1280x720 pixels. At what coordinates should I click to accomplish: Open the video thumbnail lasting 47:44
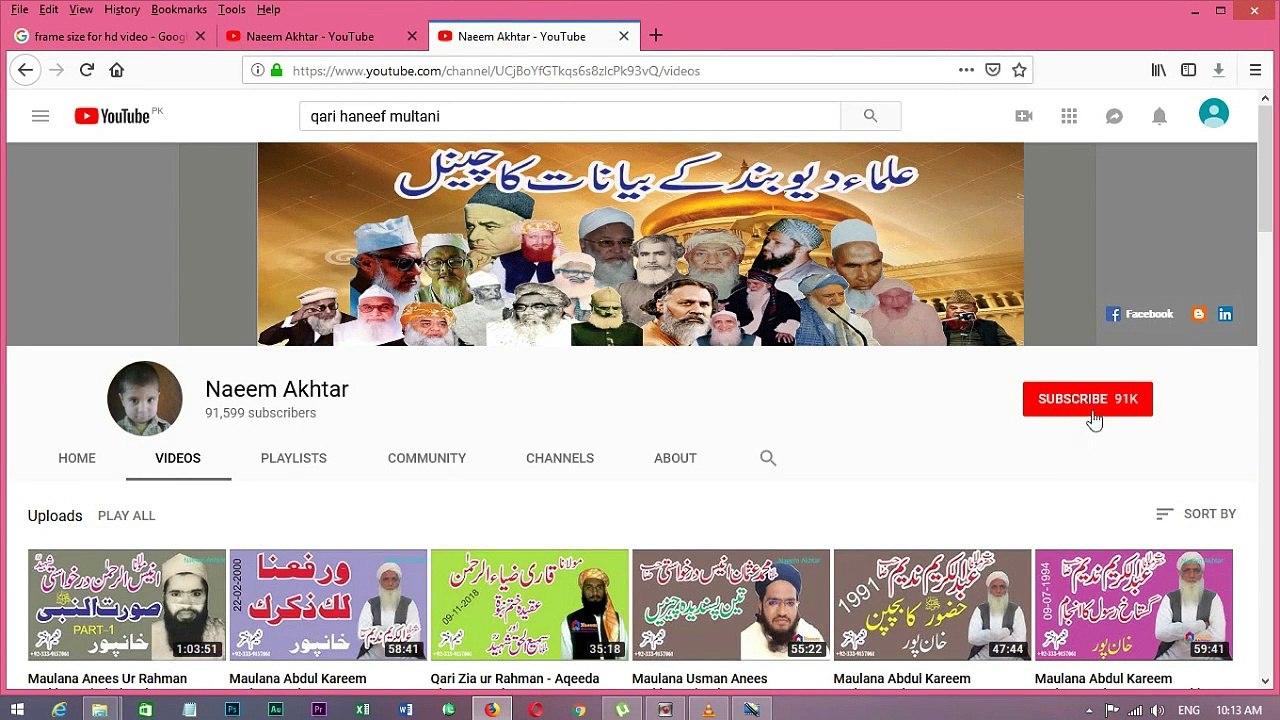point(932,605)
